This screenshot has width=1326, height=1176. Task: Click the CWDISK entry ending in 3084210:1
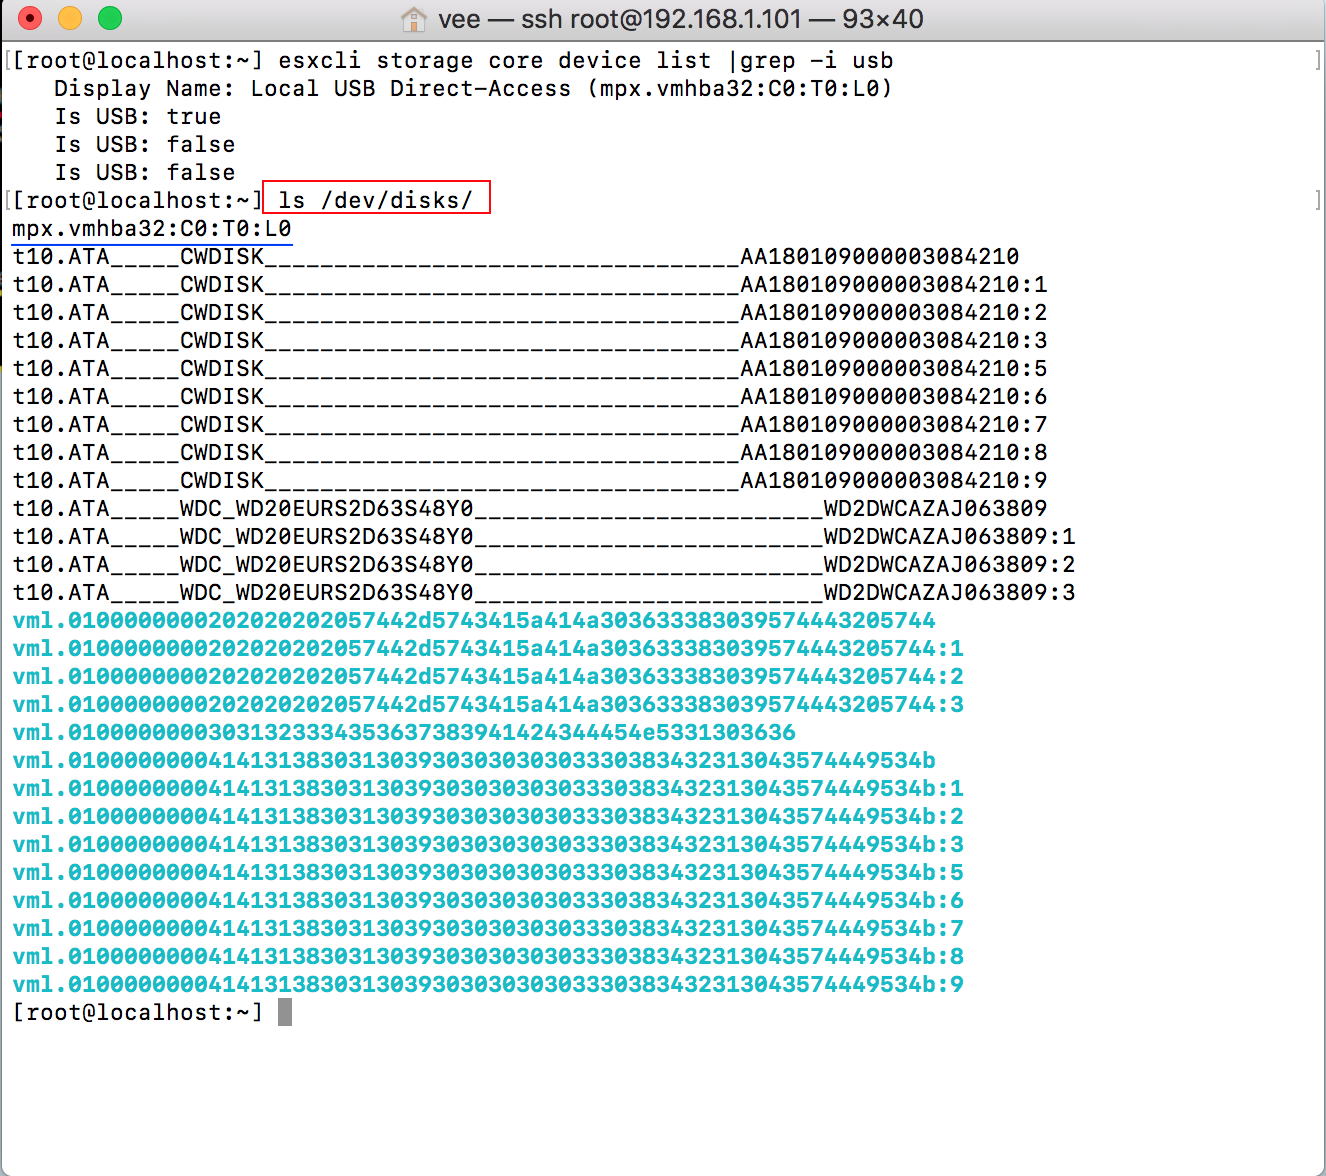[529, 285]
